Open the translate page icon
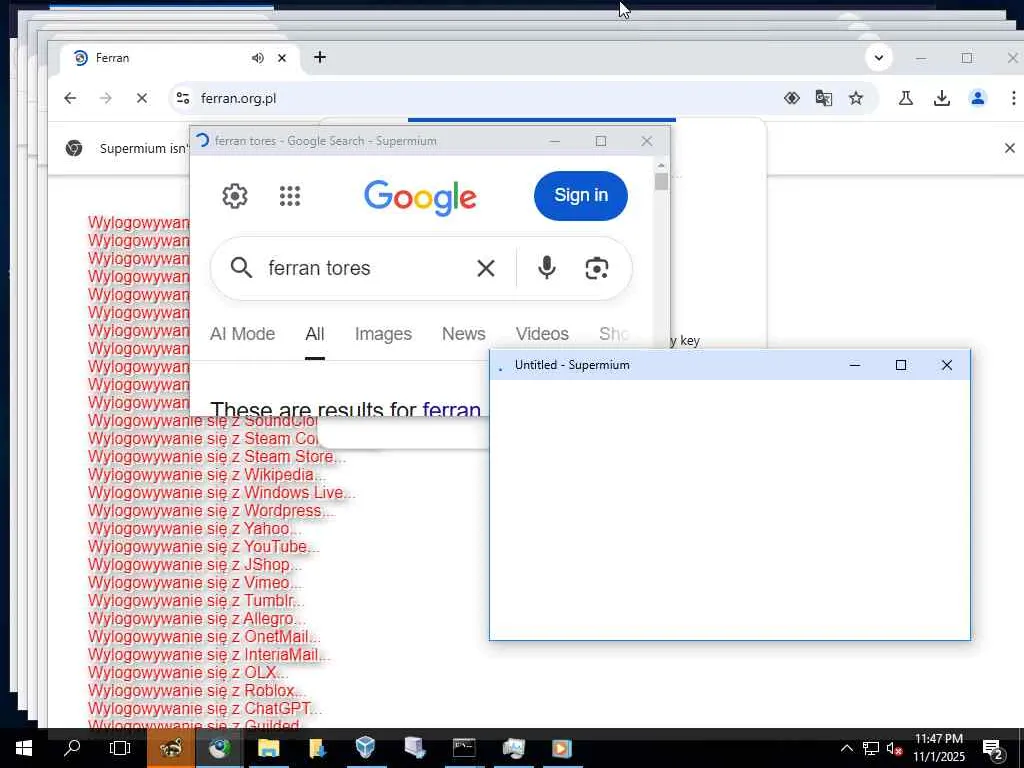 pyautogui.click(x=824, y=99)
